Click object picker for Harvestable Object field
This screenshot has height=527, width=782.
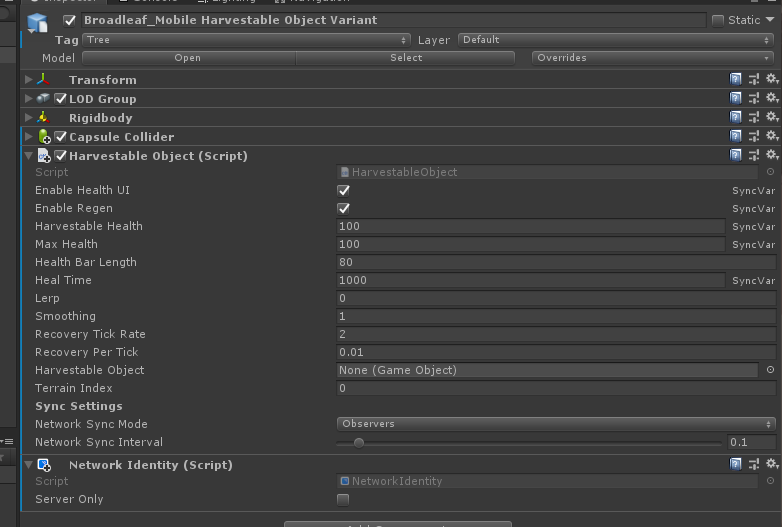[770, 370]
